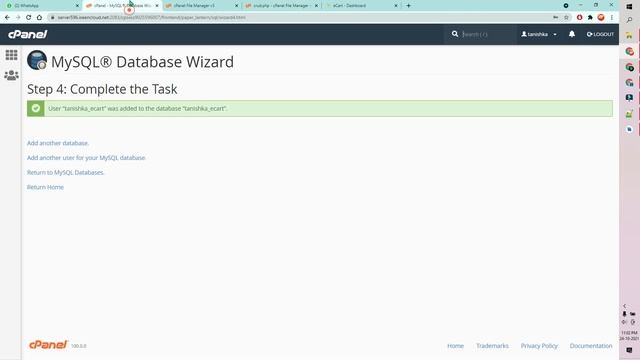This screenshot has width=640, height=360.
Task: Bookmark this page with the star icon
Action: [566, 18]
